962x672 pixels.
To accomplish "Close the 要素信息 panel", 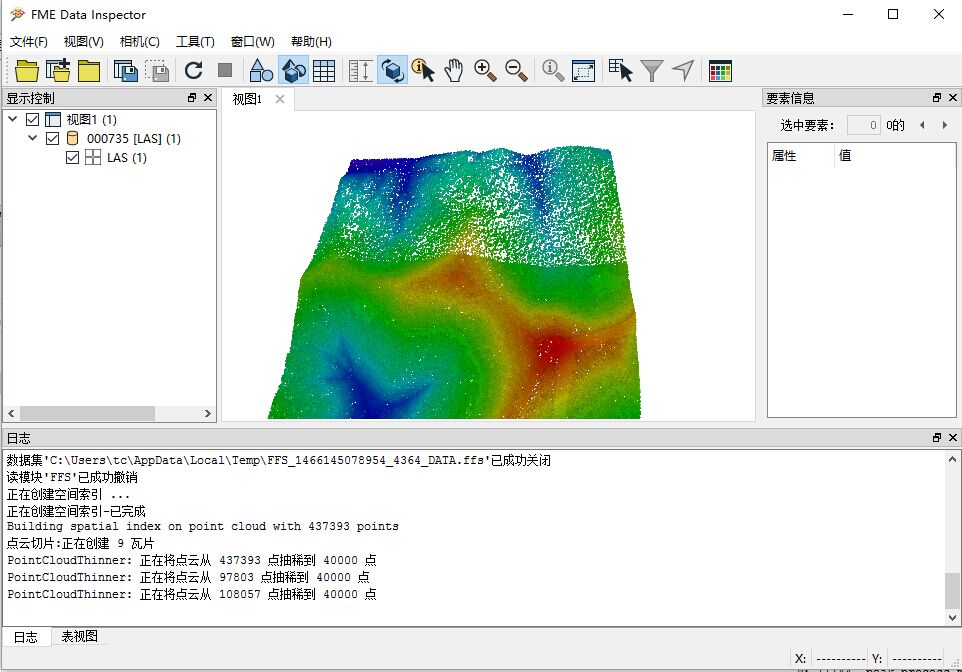I will point(953,98).
